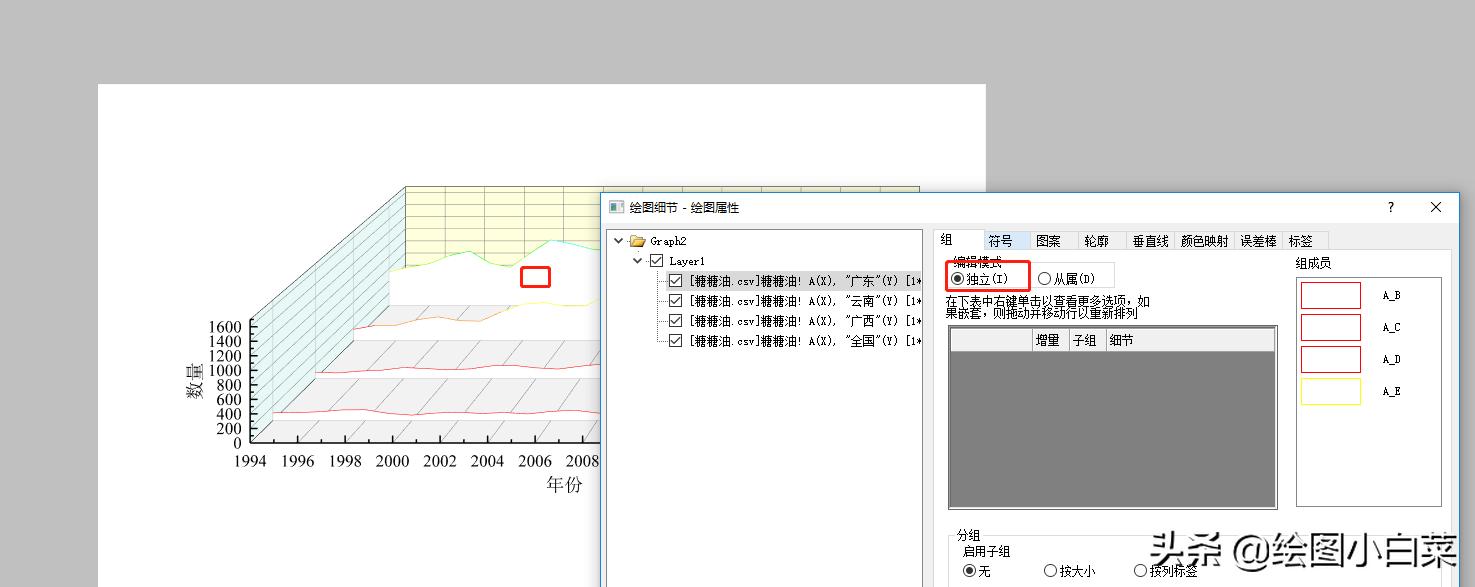Close the 绘图细节 dialog
This screenshot has height=587, width=1475.
coord(1436,207)
